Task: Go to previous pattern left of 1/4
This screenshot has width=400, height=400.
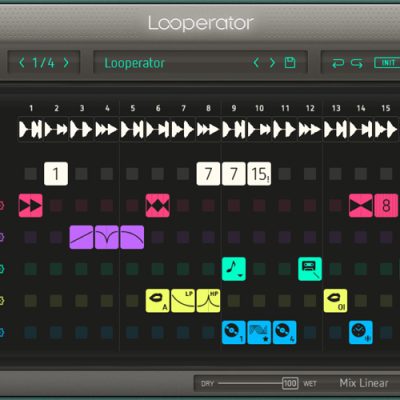Action: [x=22, y=63]
